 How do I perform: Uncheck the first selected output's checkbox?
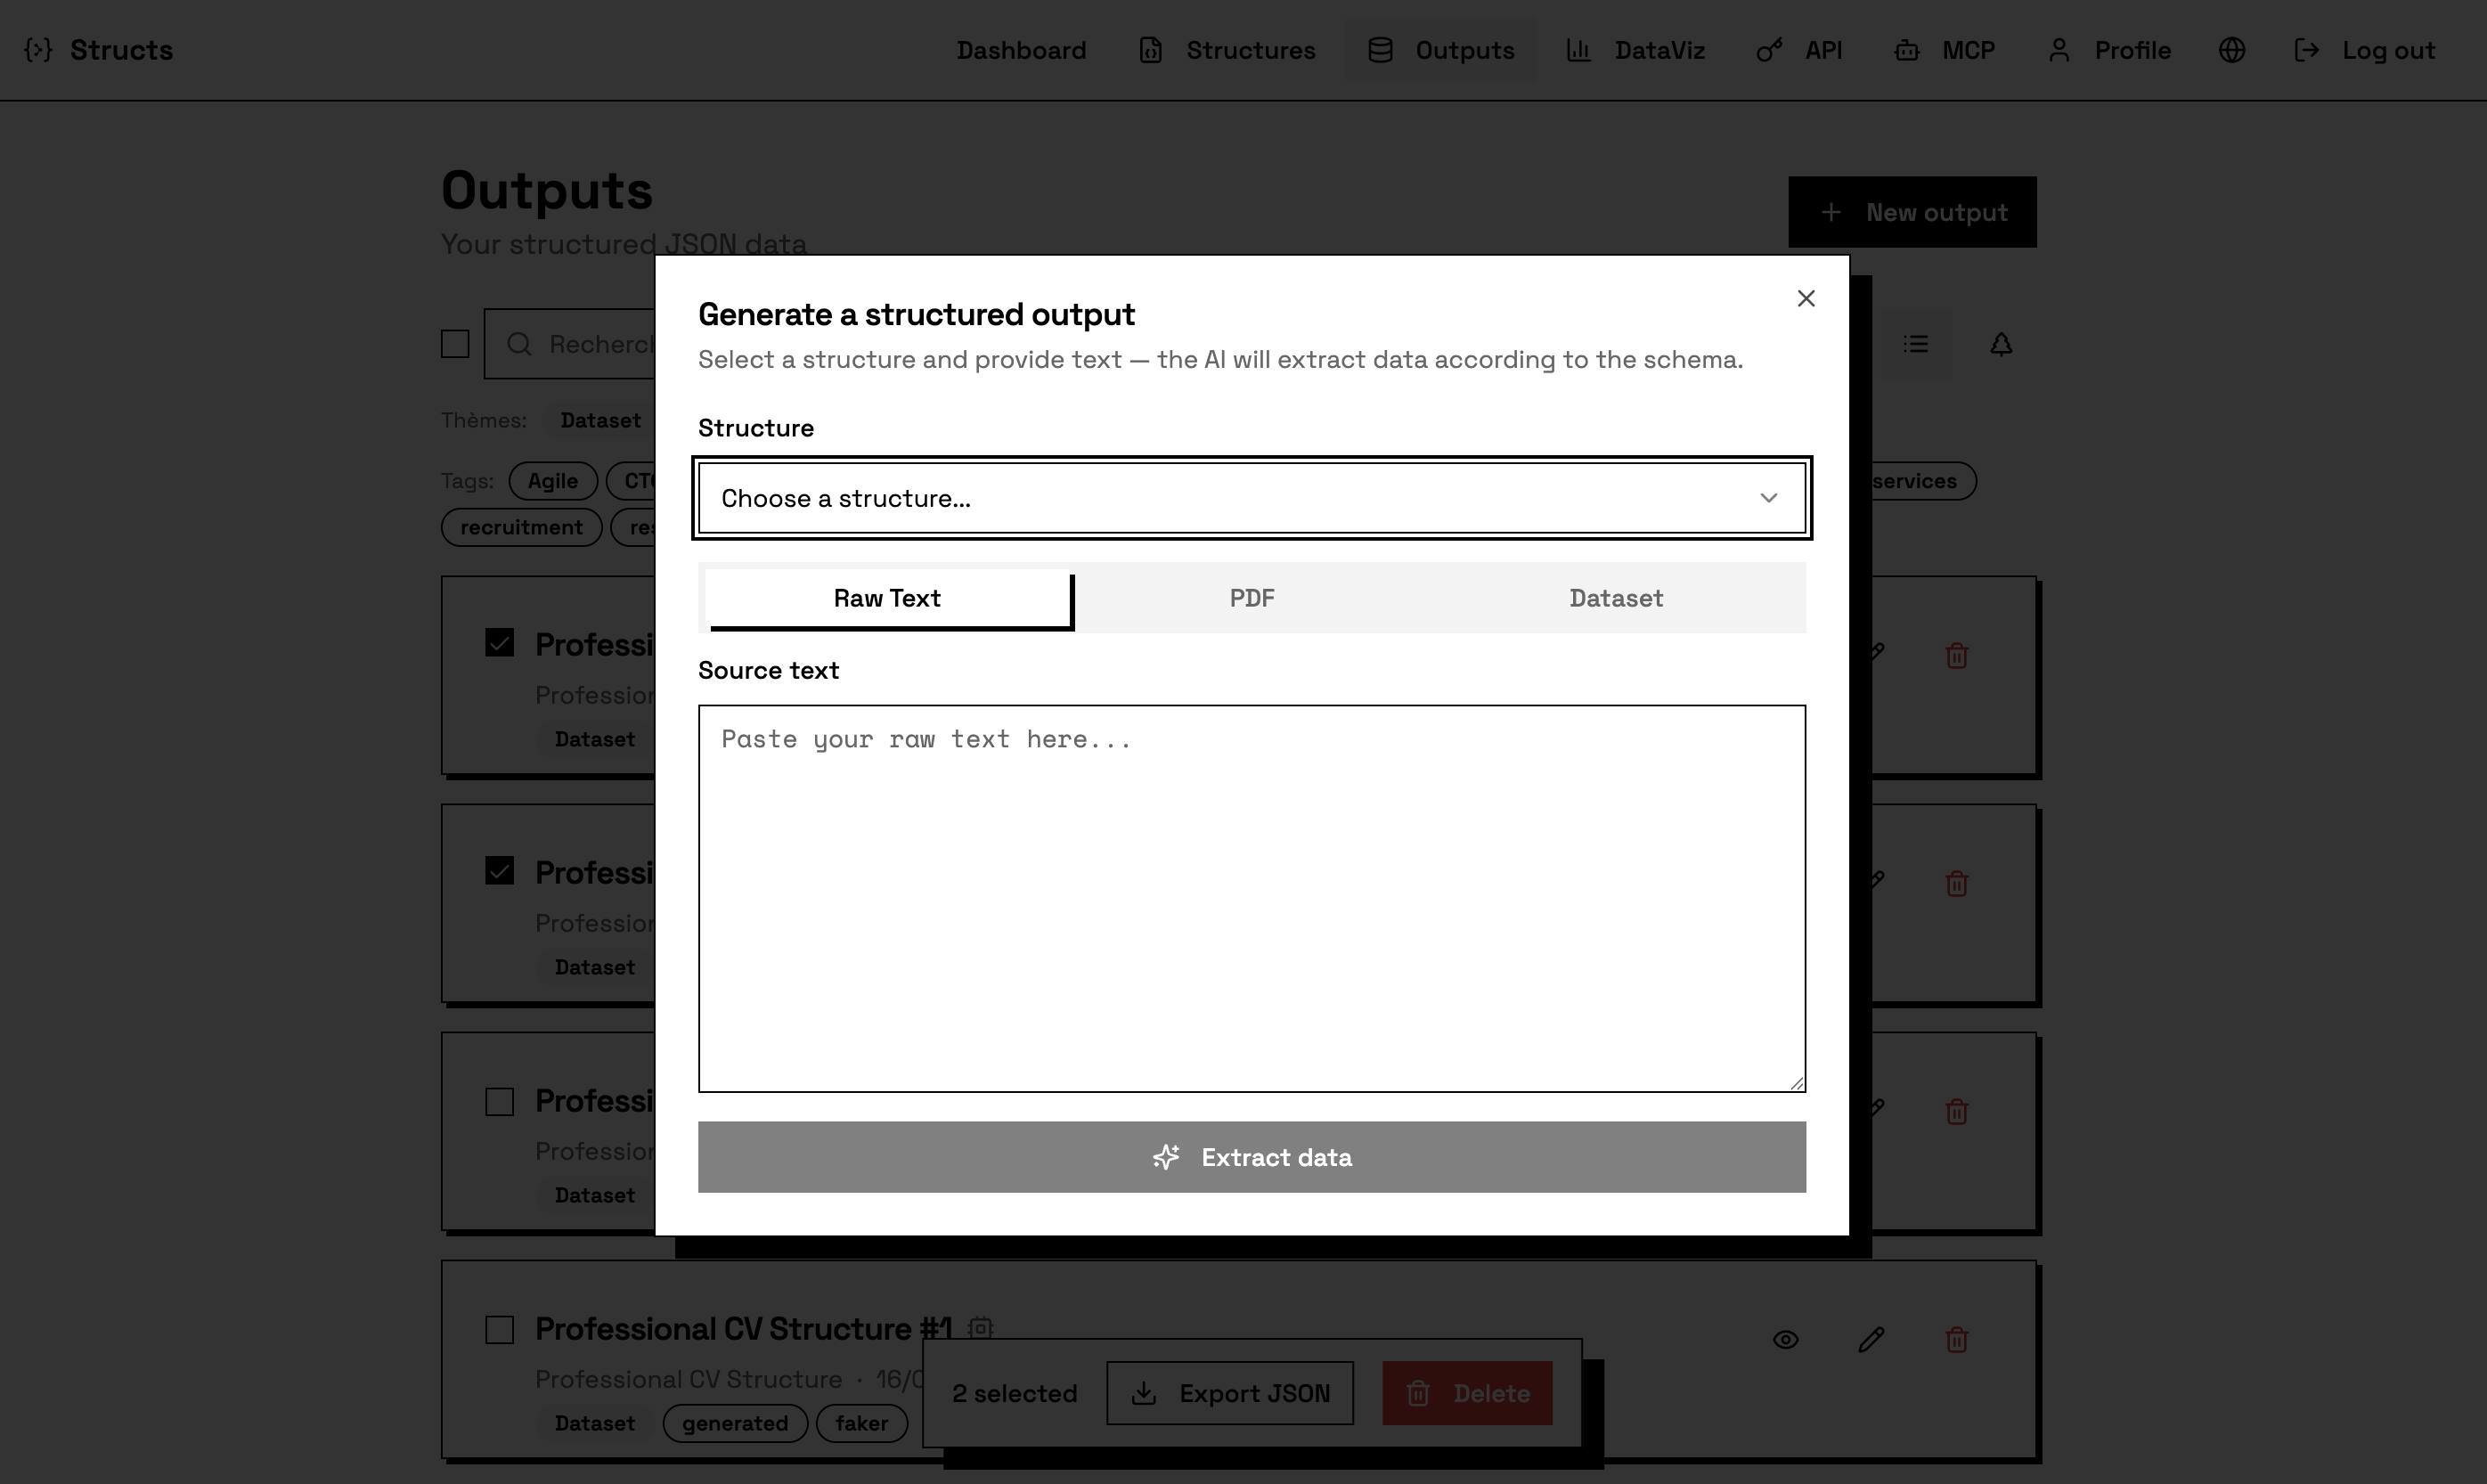pyautogui.click(x=499, y=643)
